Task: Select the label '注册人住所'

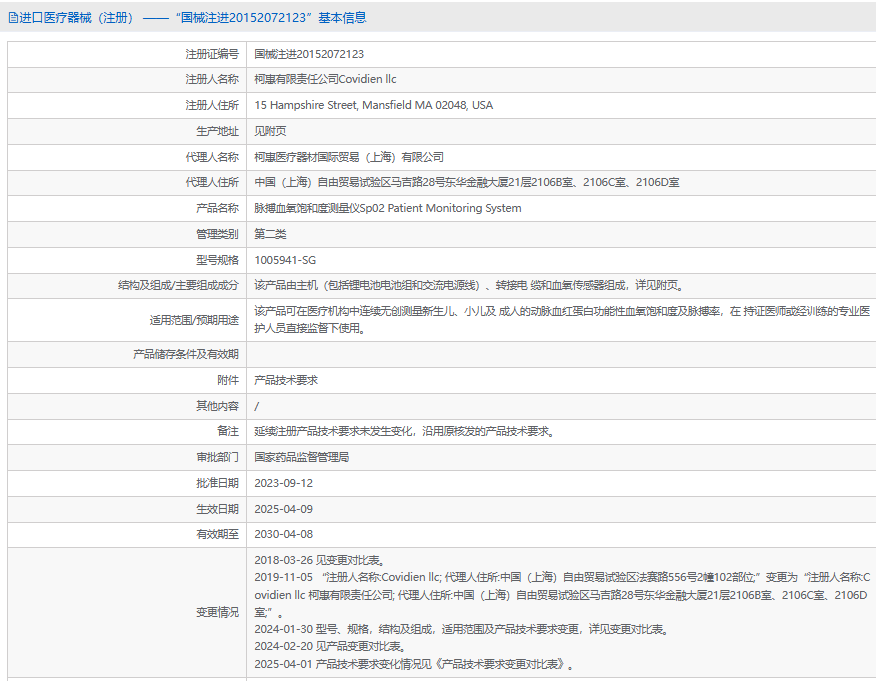Action: pyautogui.click(x=212, y=105)
